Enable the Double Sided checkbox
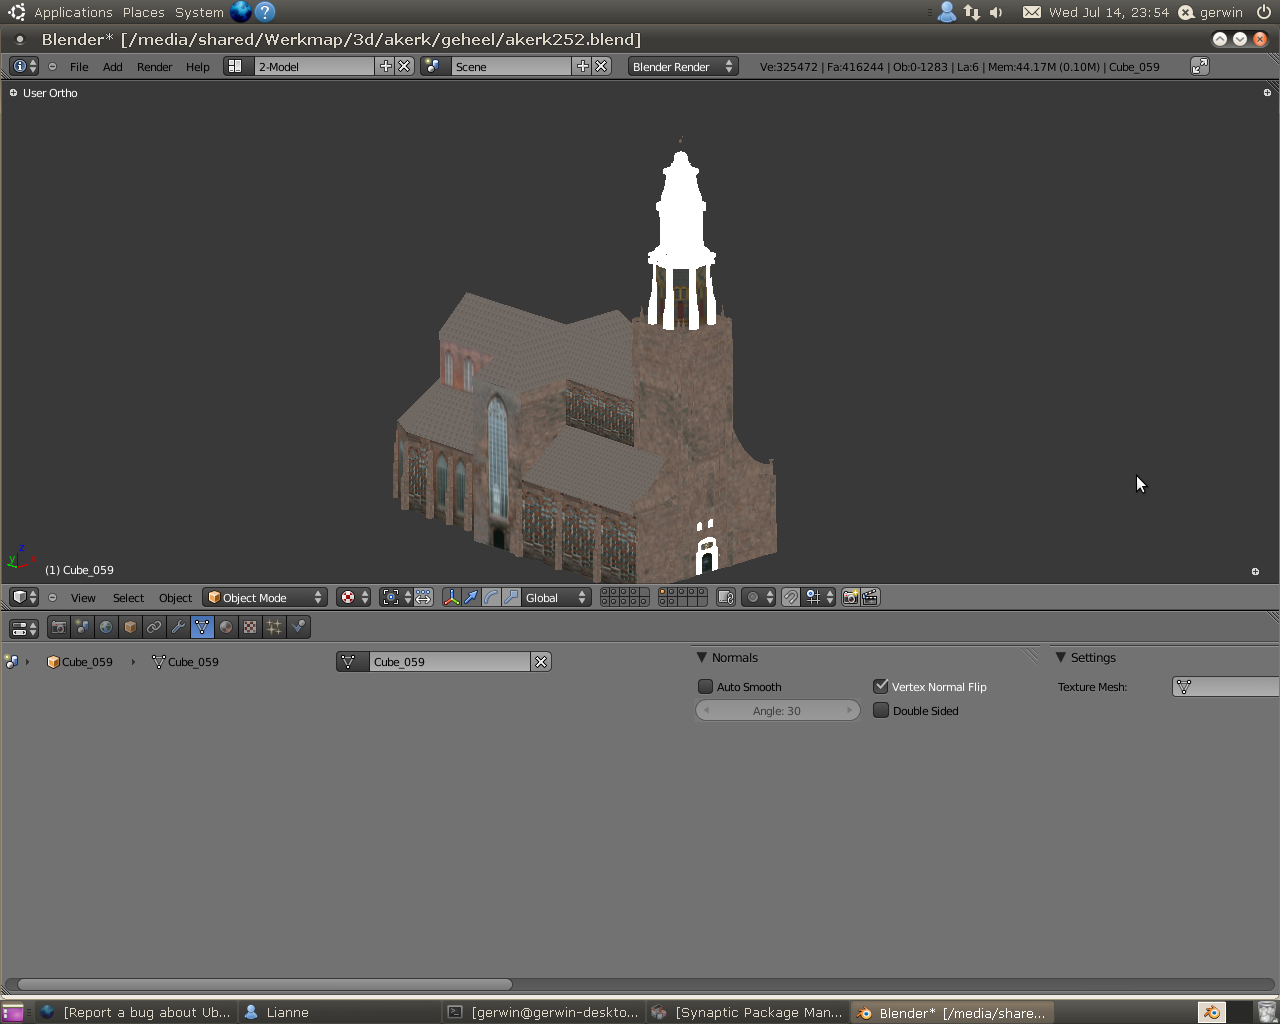 [881, 711]
